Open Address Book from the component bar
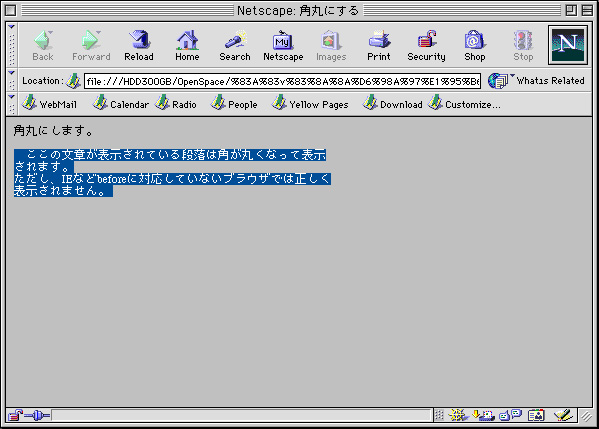The height and width of the screenshot is (429, 599). coord(536,415)
